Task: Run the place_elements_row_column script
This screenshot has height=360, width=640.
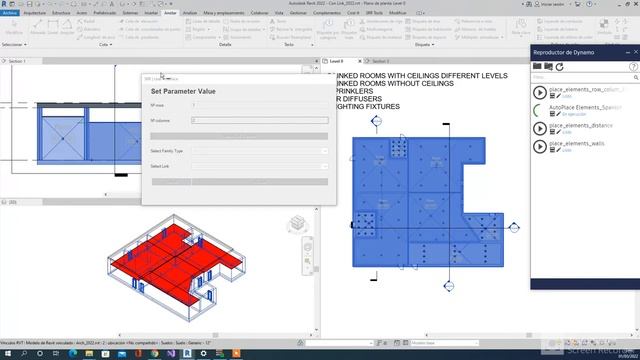Action: (540, 93)
